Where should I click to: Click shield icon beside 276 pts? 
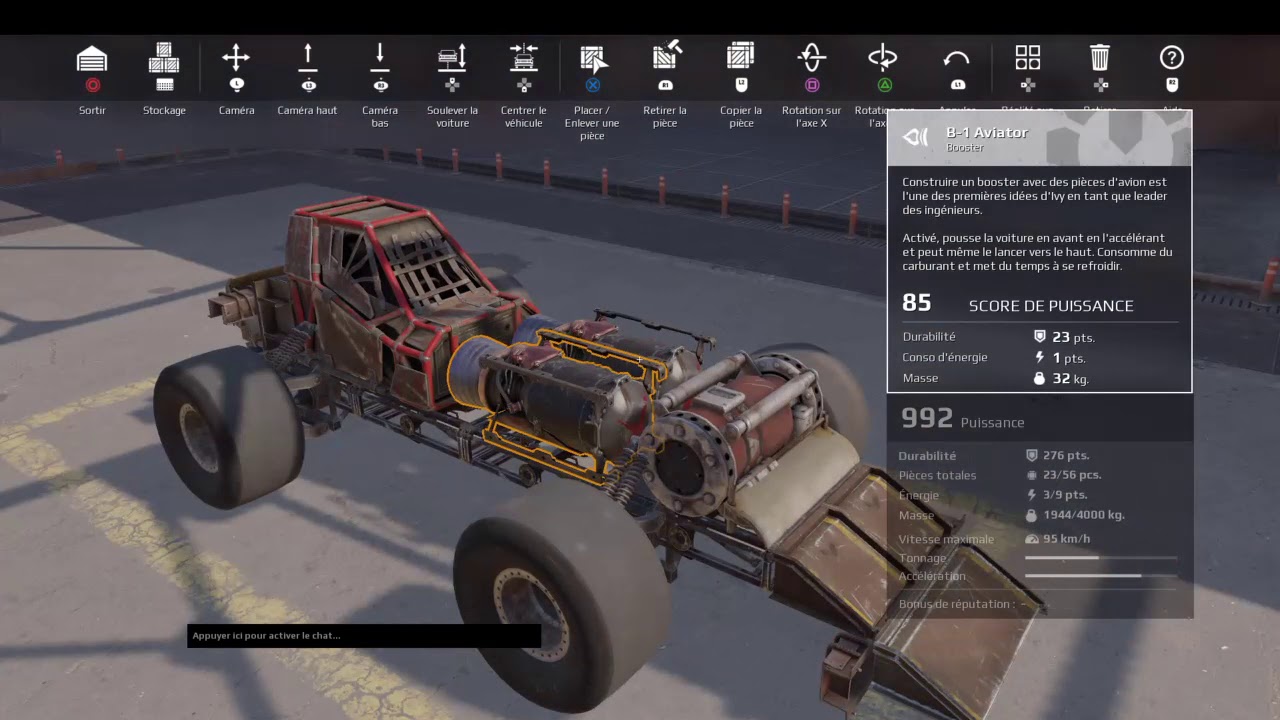click(1032, 455)
